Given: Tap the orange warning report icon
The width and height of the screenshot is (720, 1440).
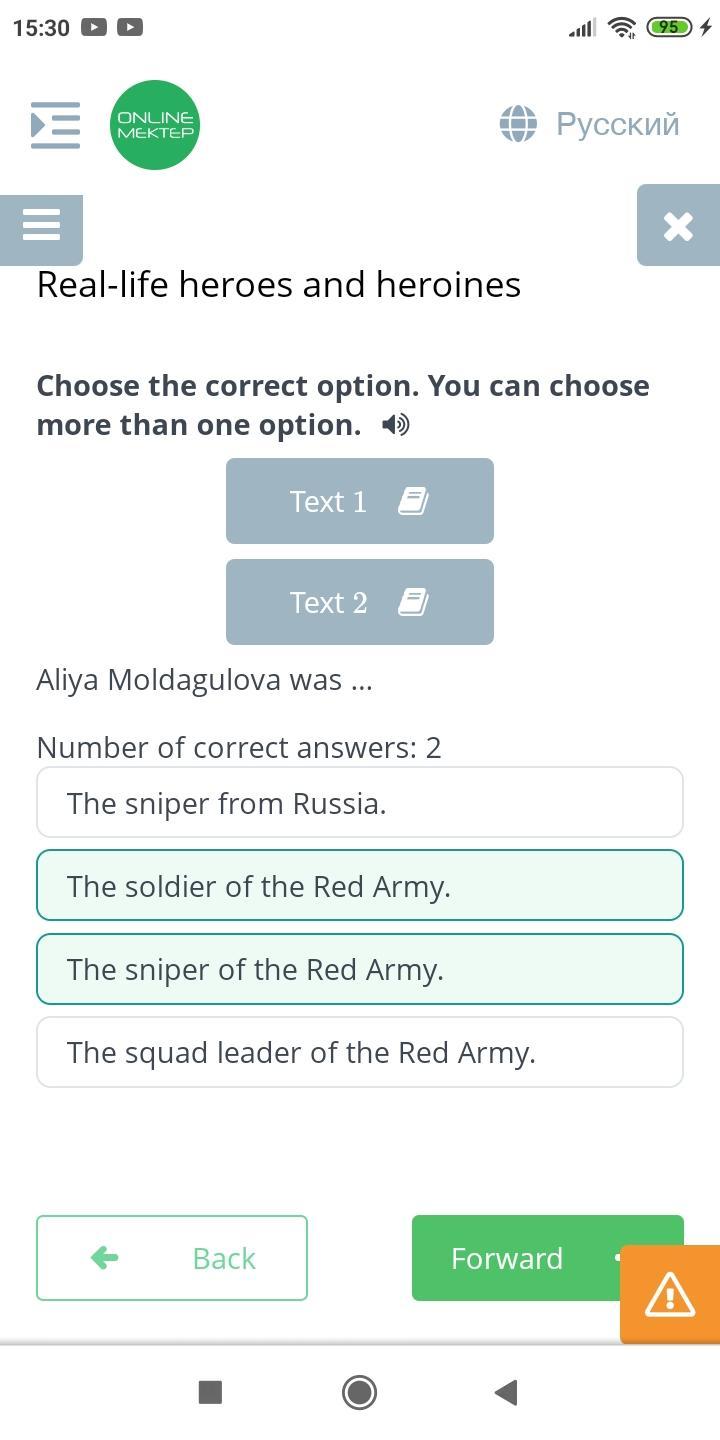Looking at the screenshot, I should pyautogui.click(x=670, y=1295).
